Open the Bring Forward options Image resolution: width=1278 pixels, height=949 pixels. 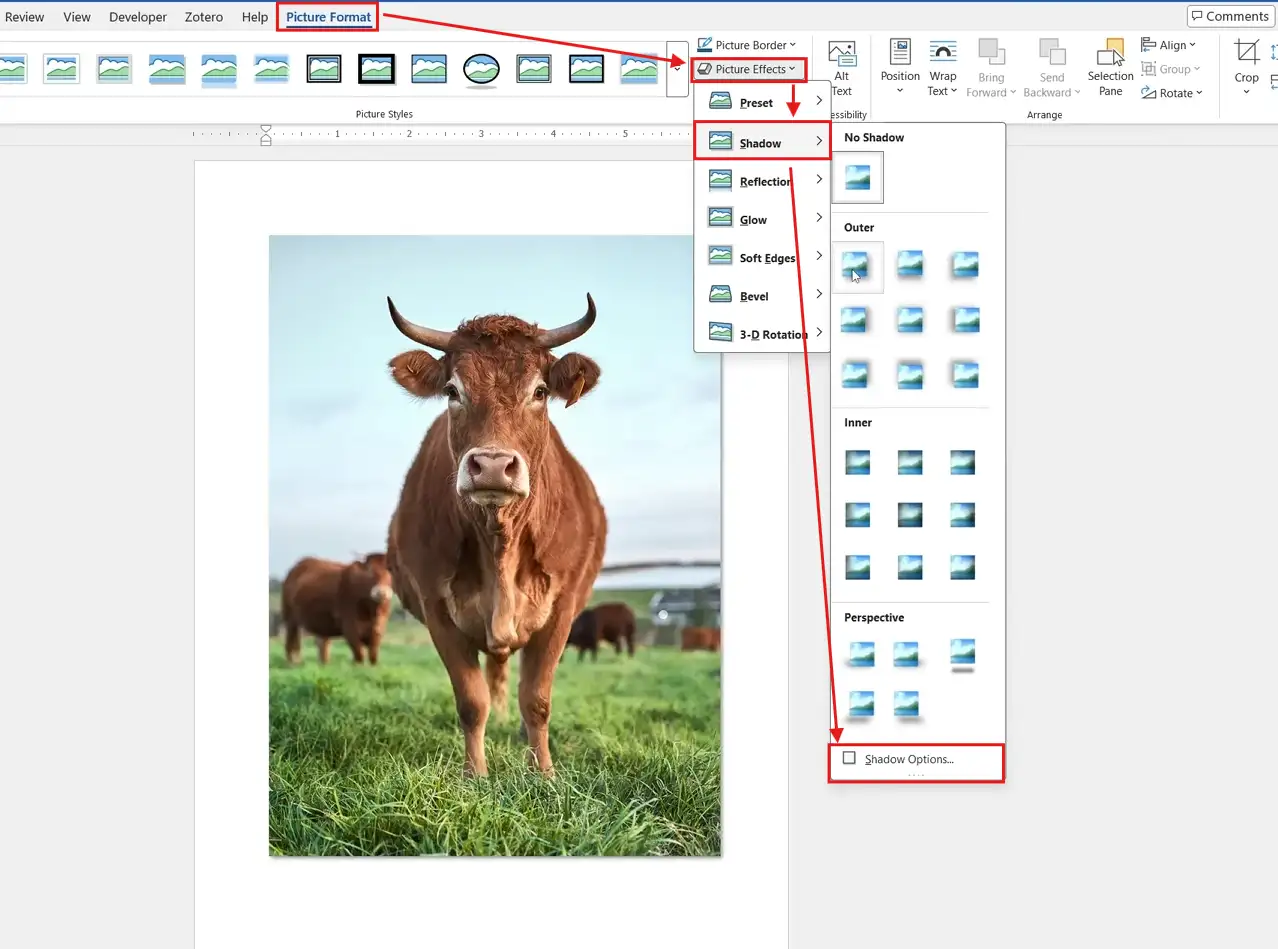(991, 68)
